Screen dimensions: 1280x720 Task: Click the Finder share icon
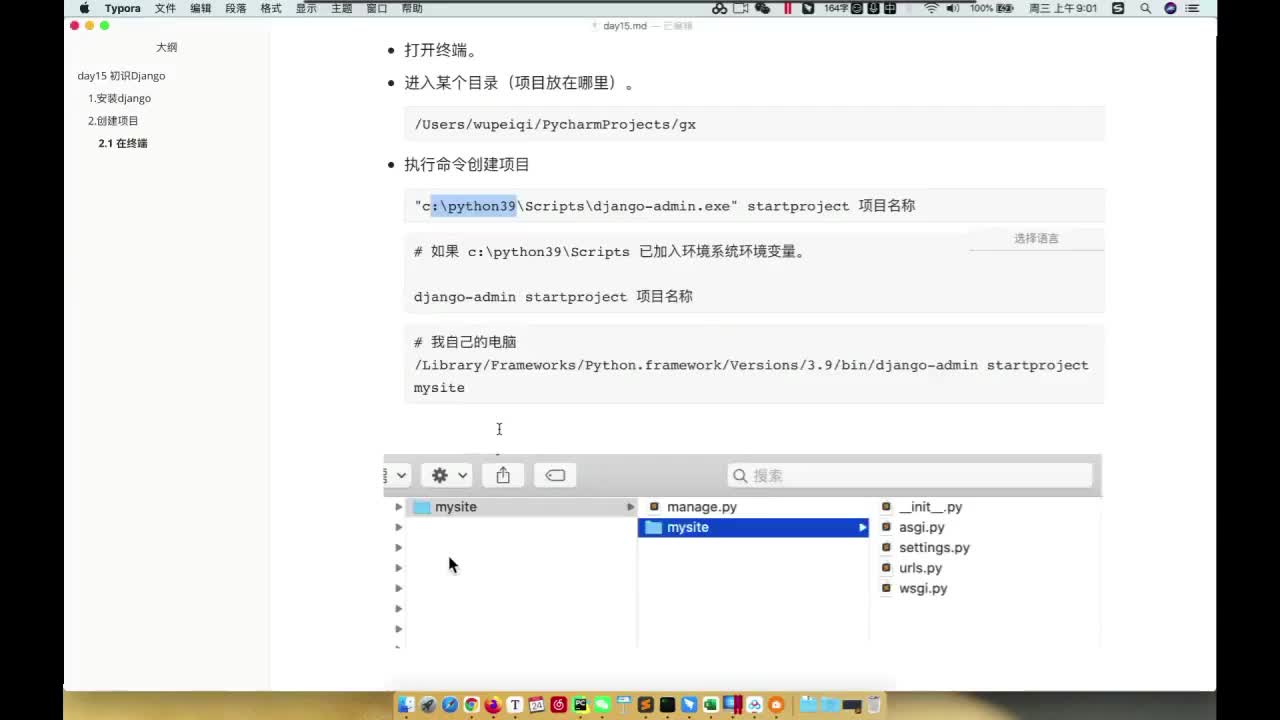click(503, 475)
